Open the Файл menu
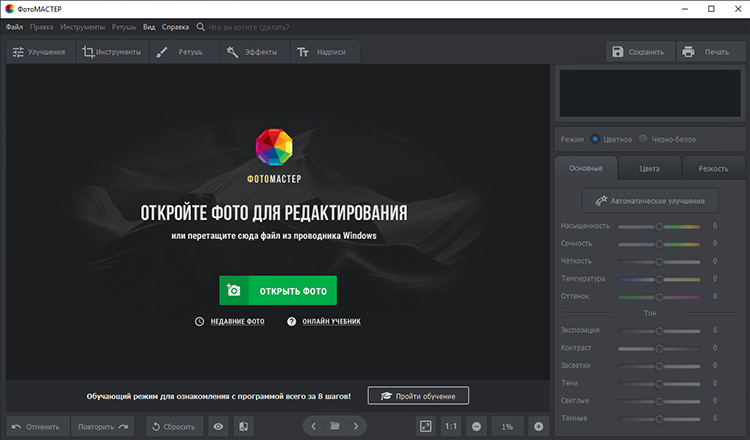 14,27
